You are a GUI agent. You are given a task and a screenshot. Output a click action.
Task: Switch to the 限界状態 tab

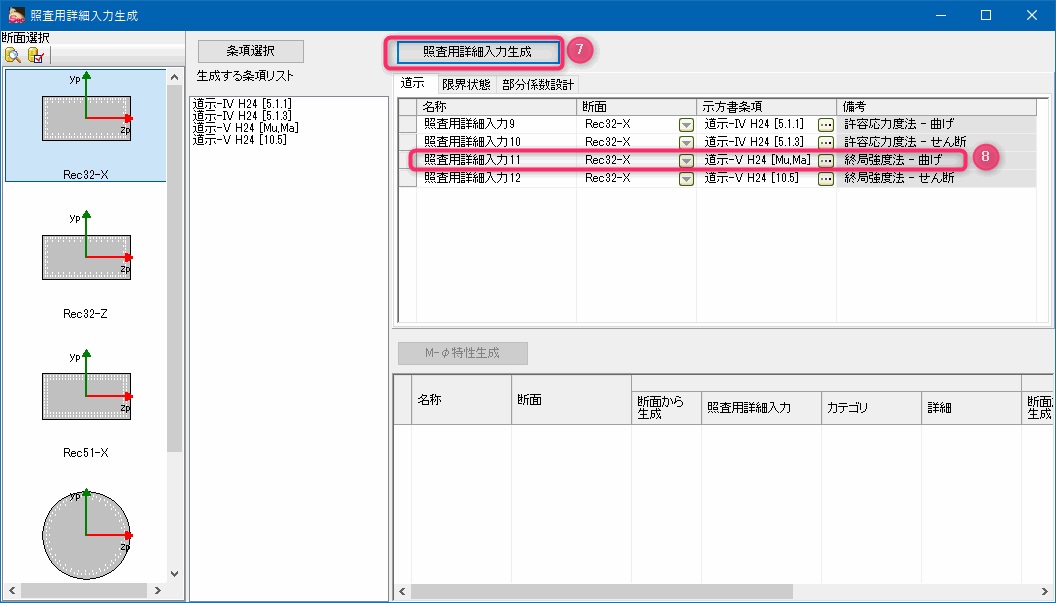pyautogui.click(x=466, y=85)
